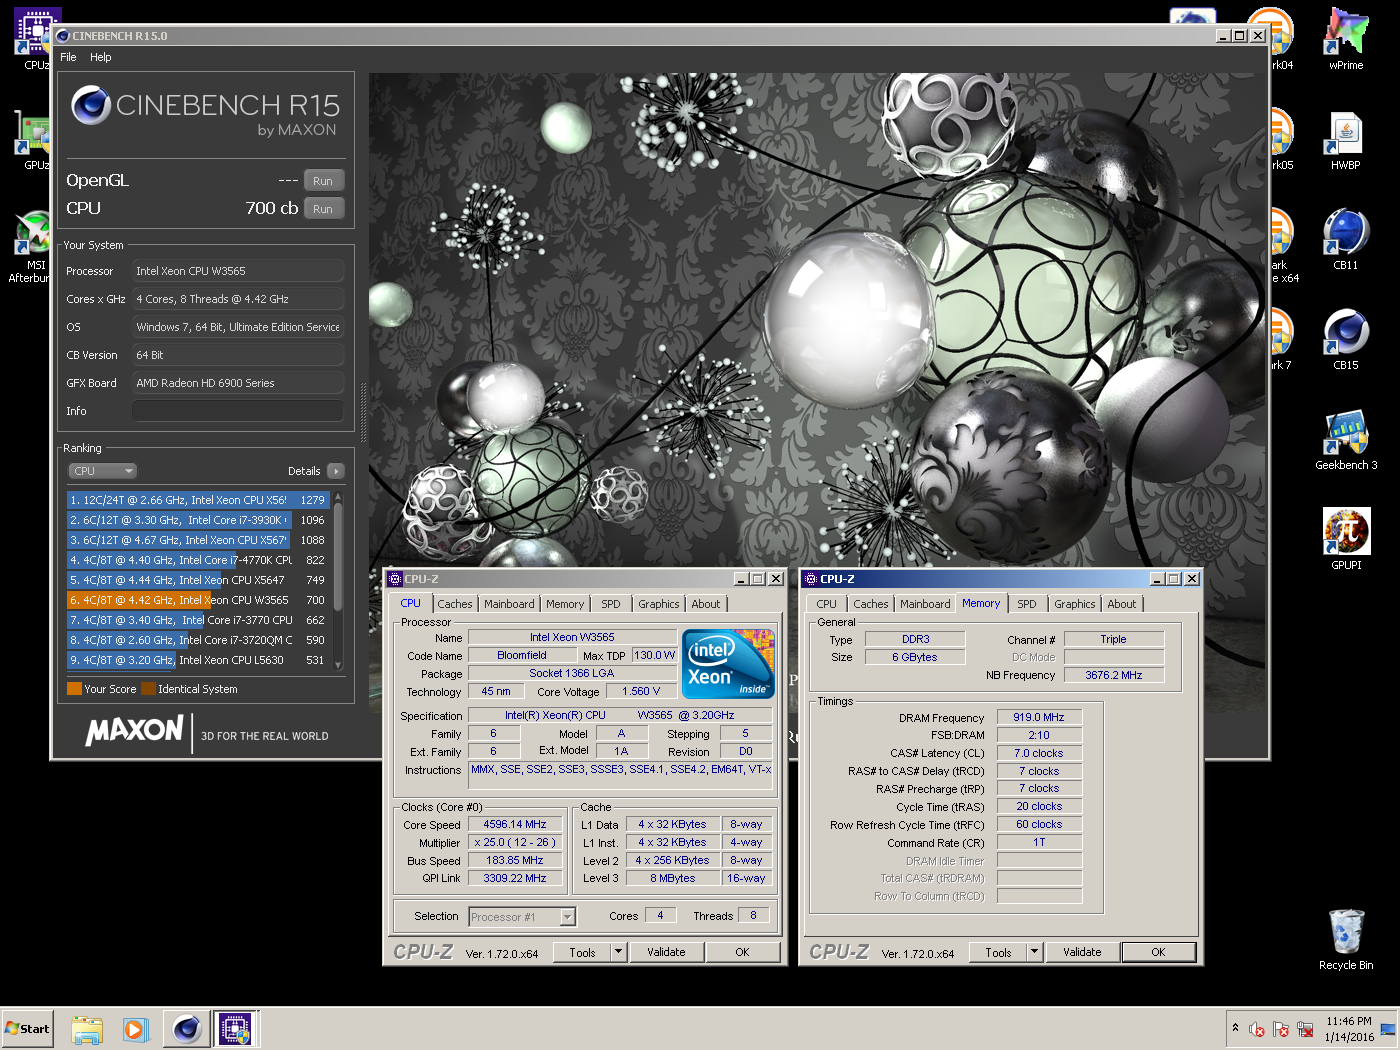Click the empty Info input field

(x=238, y=411)
